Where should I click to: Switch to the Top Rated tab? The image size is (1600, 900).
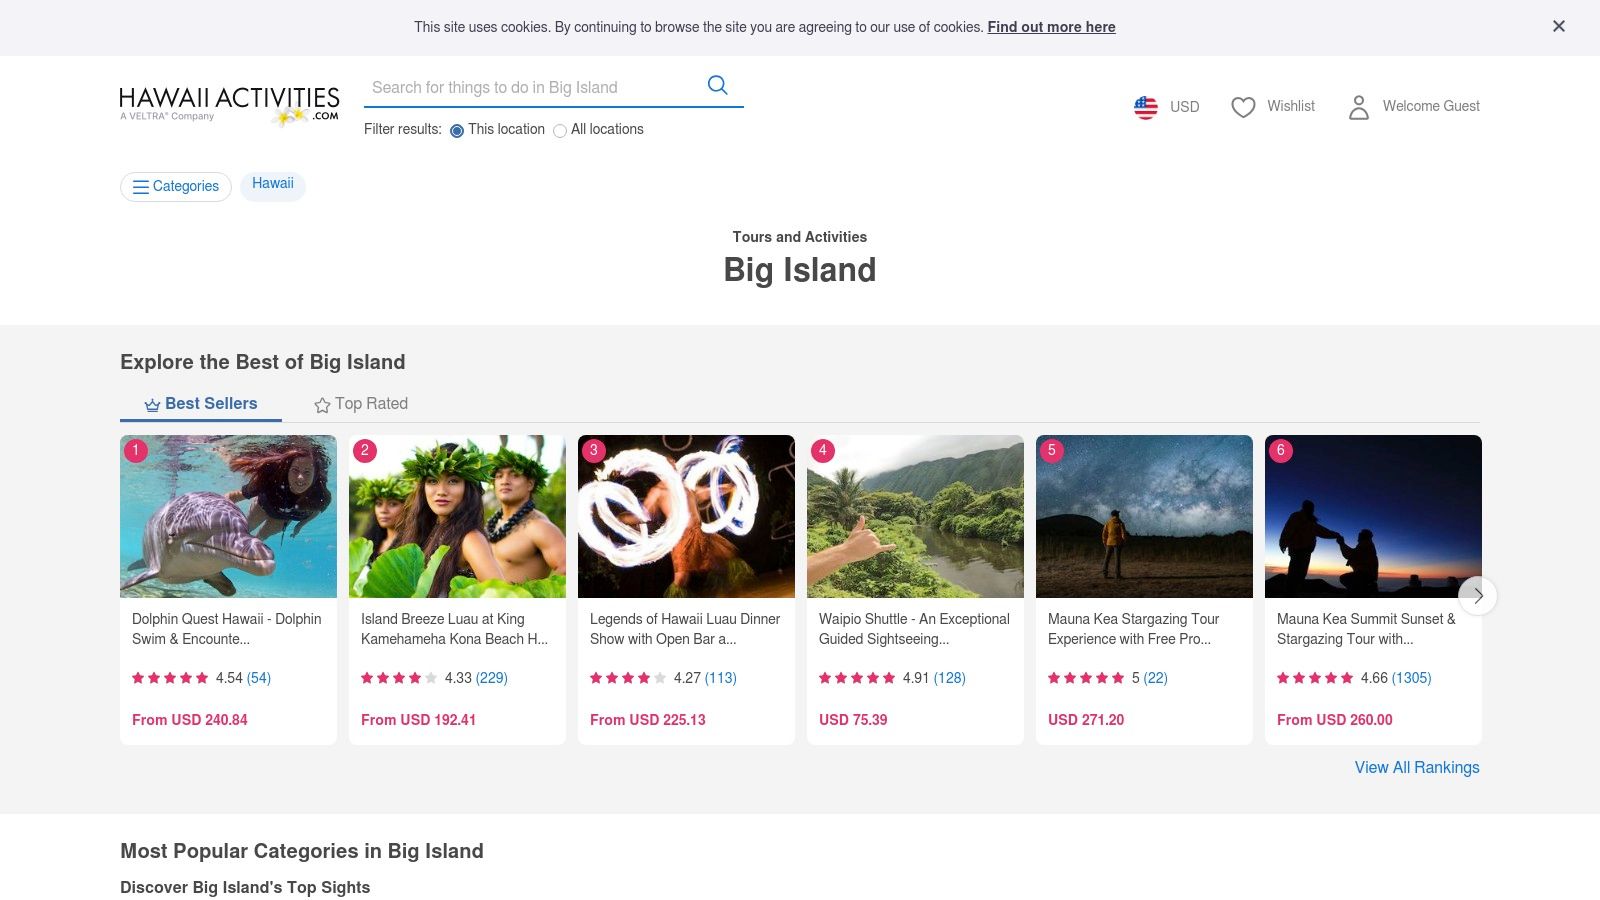tap(371, 404)
